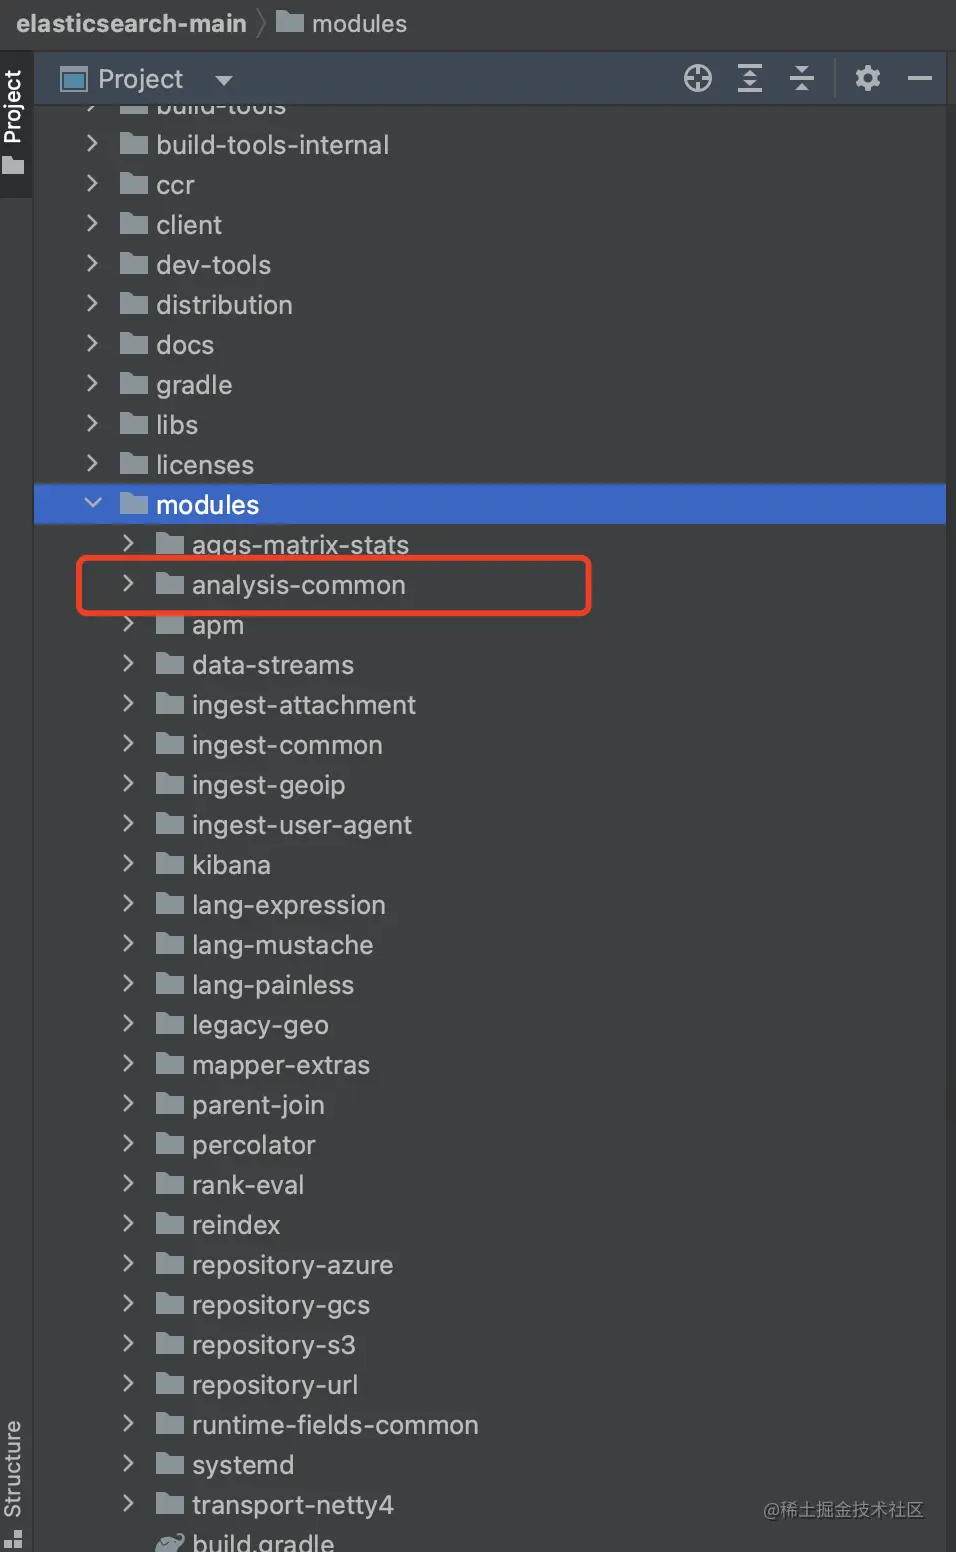Screen dimensions: 956x1552
Task: Expand the repository-s3 folder
Action: pos(128,1344)
